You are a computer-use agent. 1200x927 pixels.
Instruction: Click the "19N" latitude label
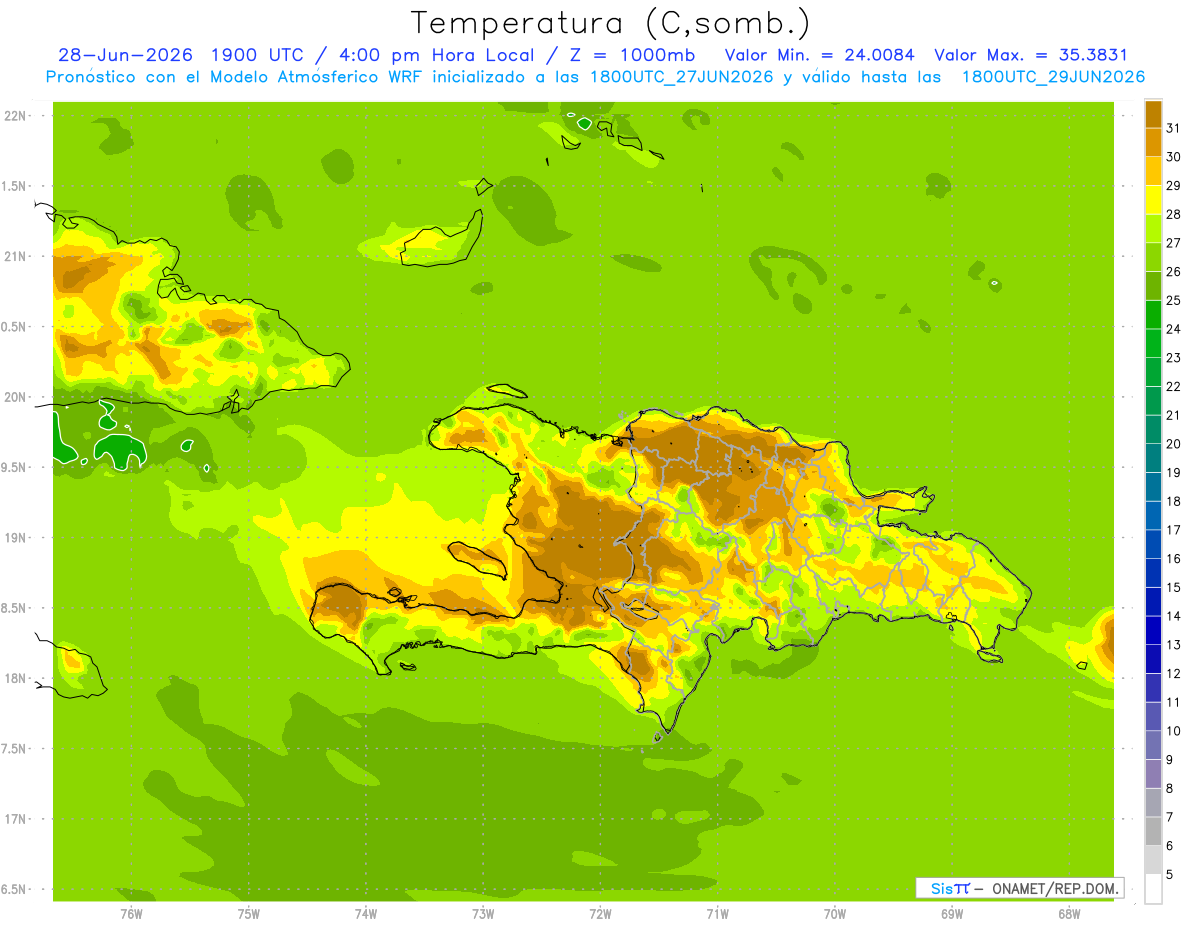click(15, 538)
